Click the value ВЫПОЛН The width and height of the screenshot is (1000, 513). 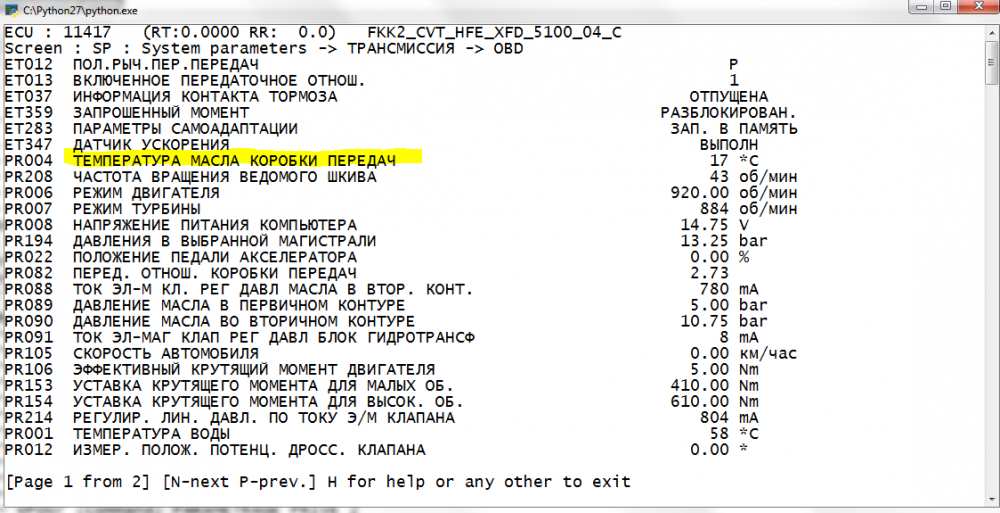point(729,145)
